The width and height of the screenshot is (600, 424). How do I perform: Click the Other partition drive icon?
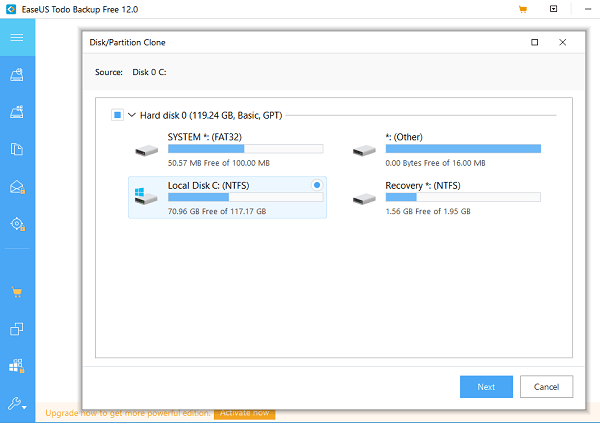(364, 150)
